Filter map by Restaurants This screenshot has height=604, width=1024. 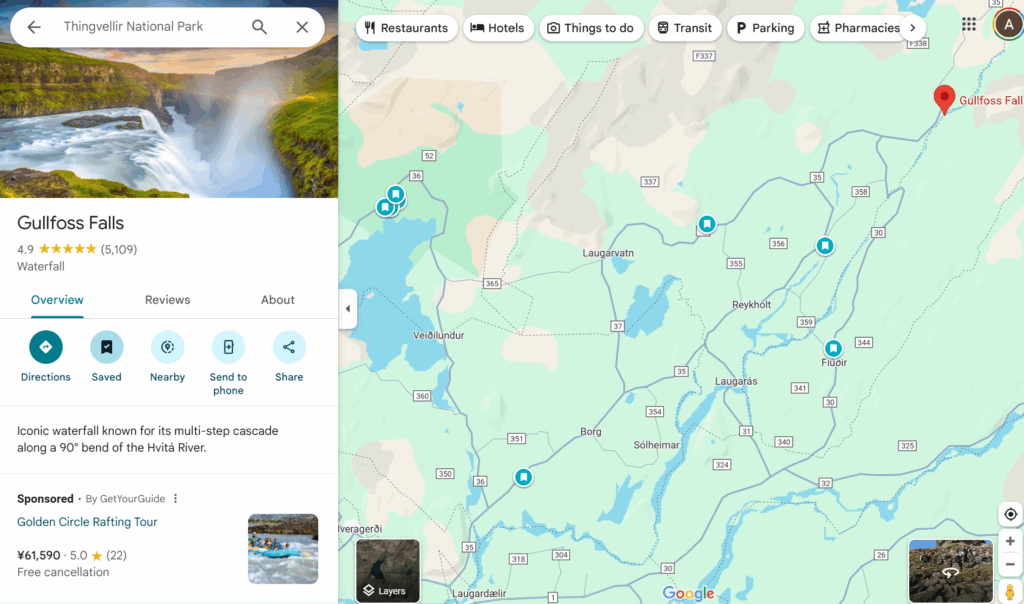coord(407,28)
